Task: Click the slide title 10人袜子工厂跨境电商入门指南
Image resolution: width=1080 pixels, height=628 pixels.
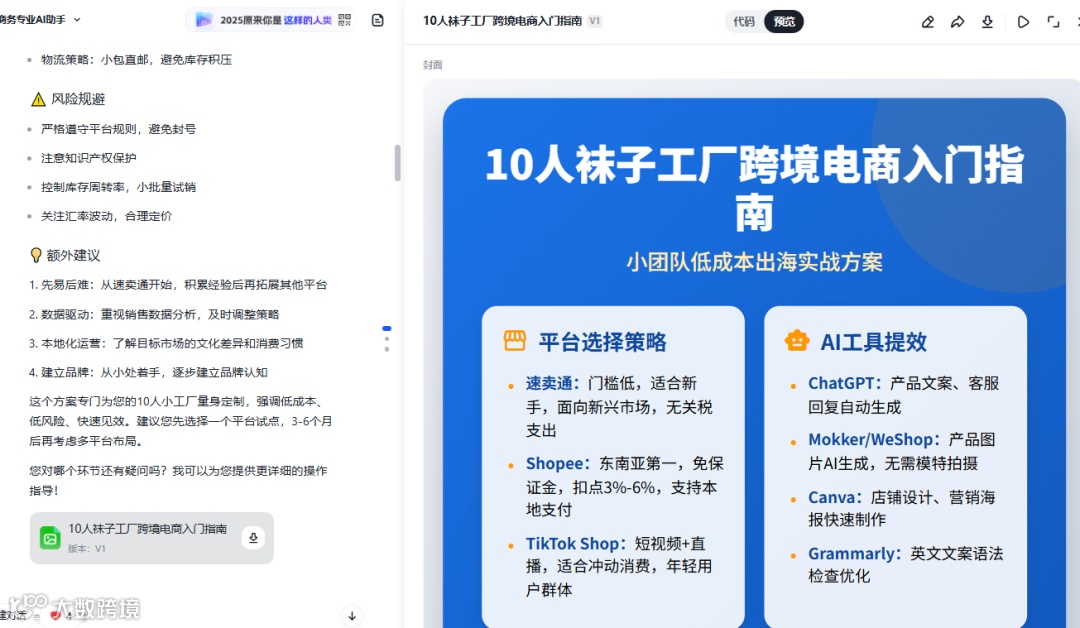Action: pos(754,189)
